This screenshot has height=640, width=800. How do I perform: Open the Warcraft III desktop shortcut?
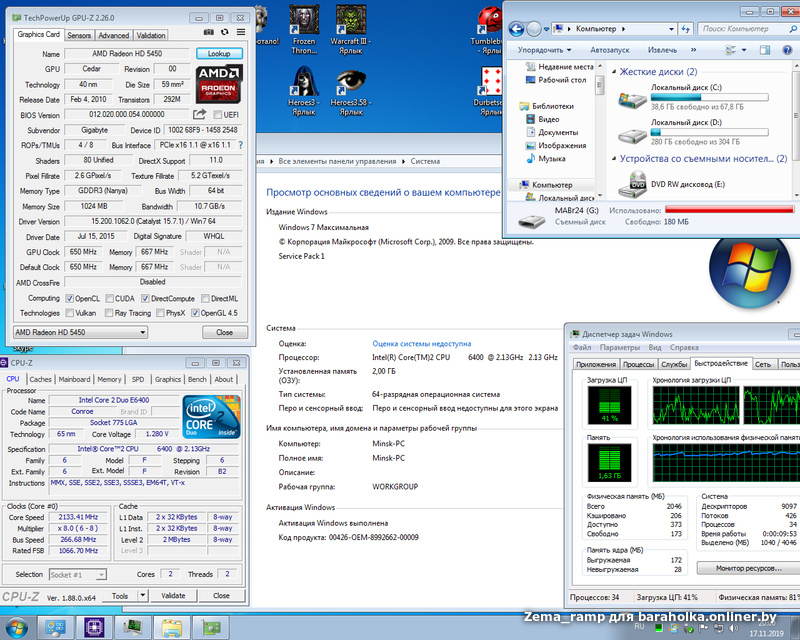pos(351,29)
